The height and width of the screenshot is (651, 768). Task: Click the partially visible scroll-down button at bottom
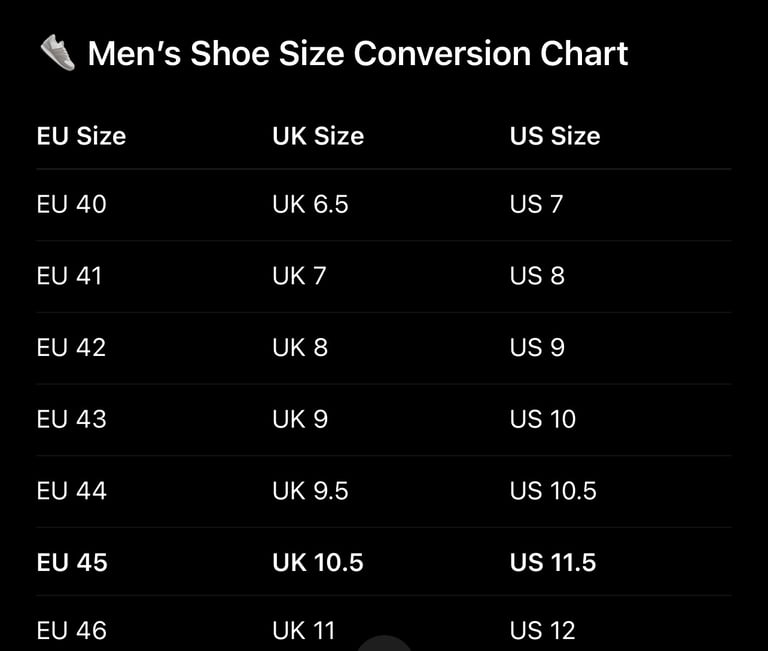(x=384, y=644)
